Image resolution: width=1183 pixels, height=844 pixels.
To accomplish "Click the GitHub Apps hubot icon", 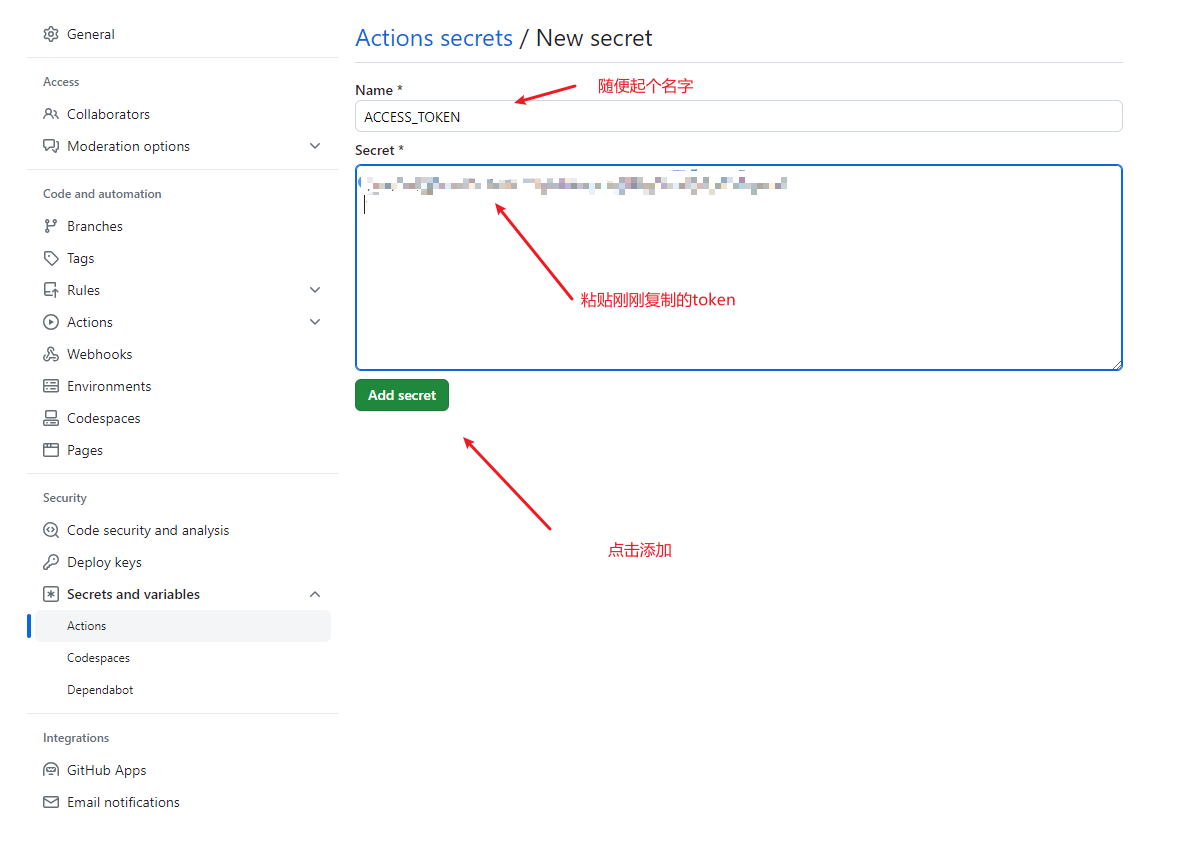I will [x=51, y=770].
